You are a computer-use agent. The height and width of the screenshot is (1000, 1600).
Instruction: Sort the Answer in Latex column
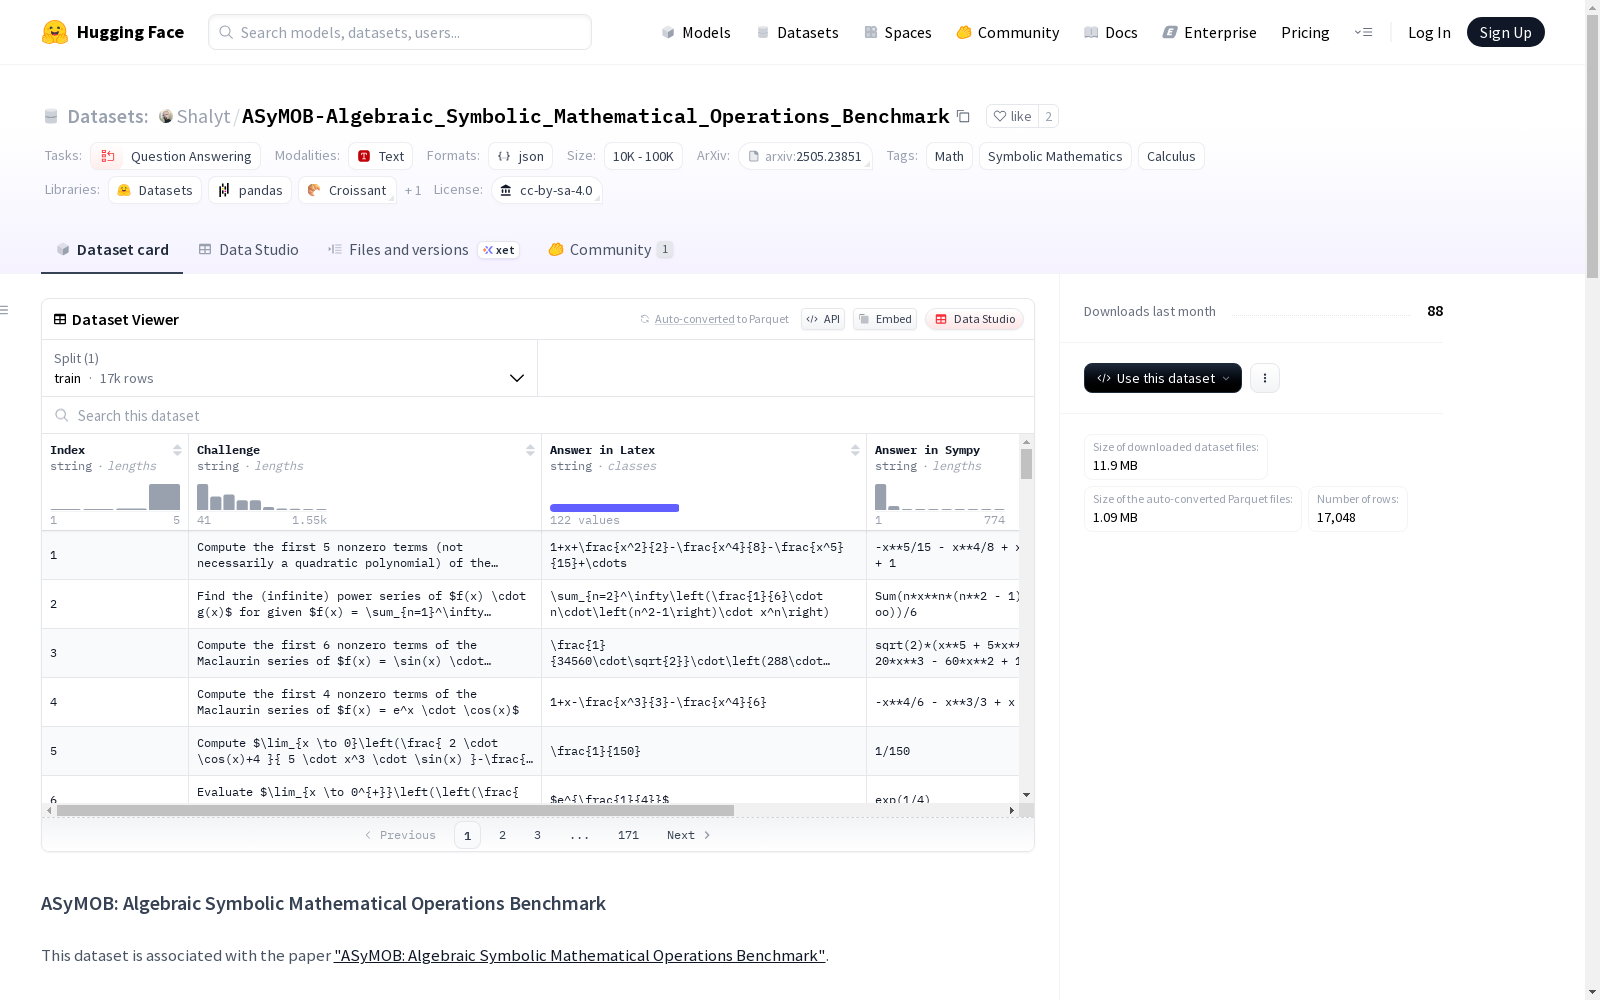[x=855, y=450]
